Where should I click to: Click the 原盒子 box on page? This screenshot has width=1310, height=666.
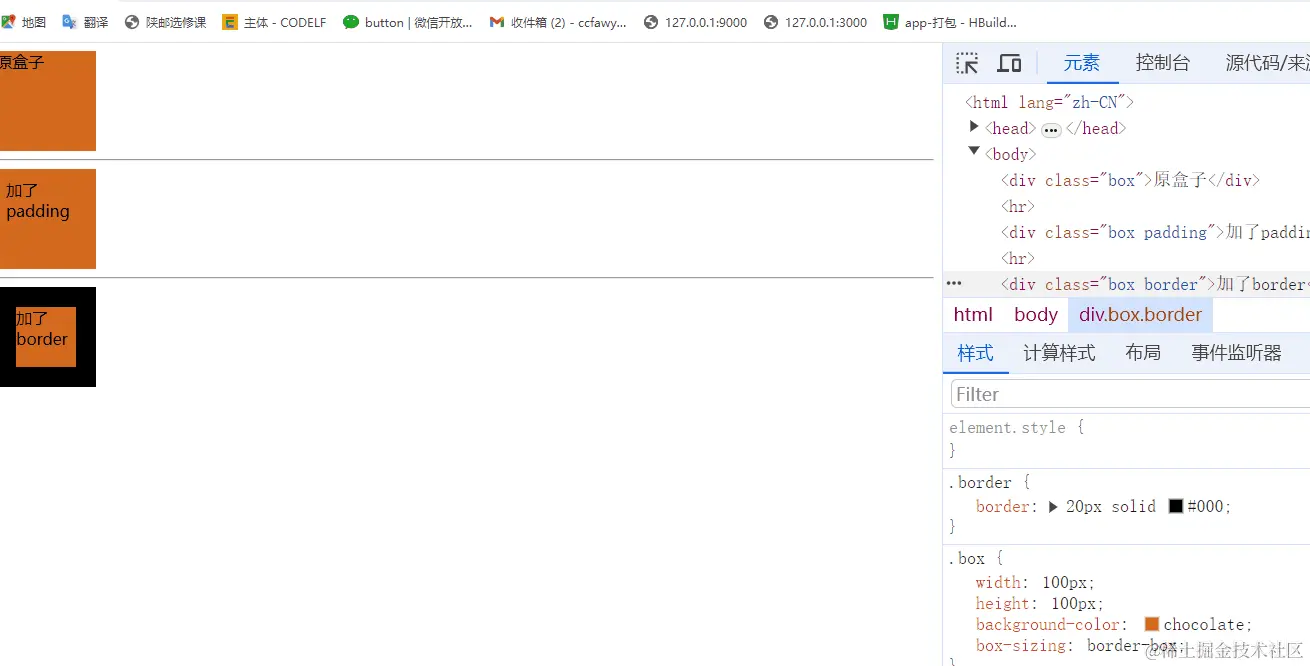[48, 101]
